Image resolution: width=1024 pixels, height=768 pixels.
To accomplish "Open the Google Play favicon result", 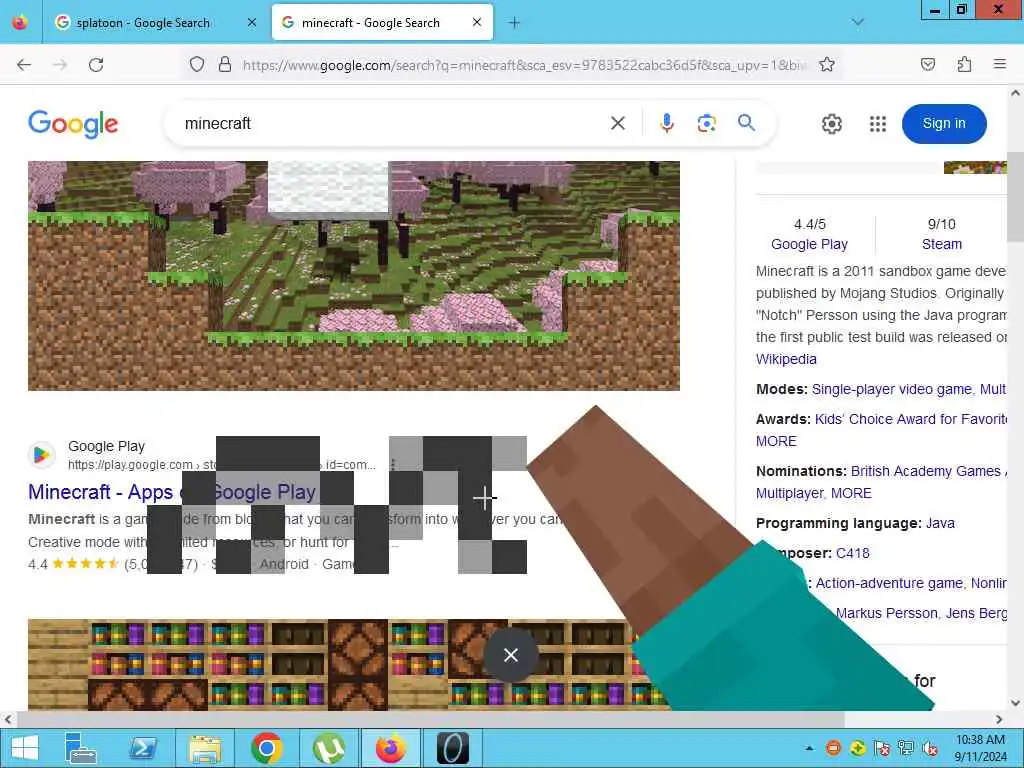I will [41, 454].
